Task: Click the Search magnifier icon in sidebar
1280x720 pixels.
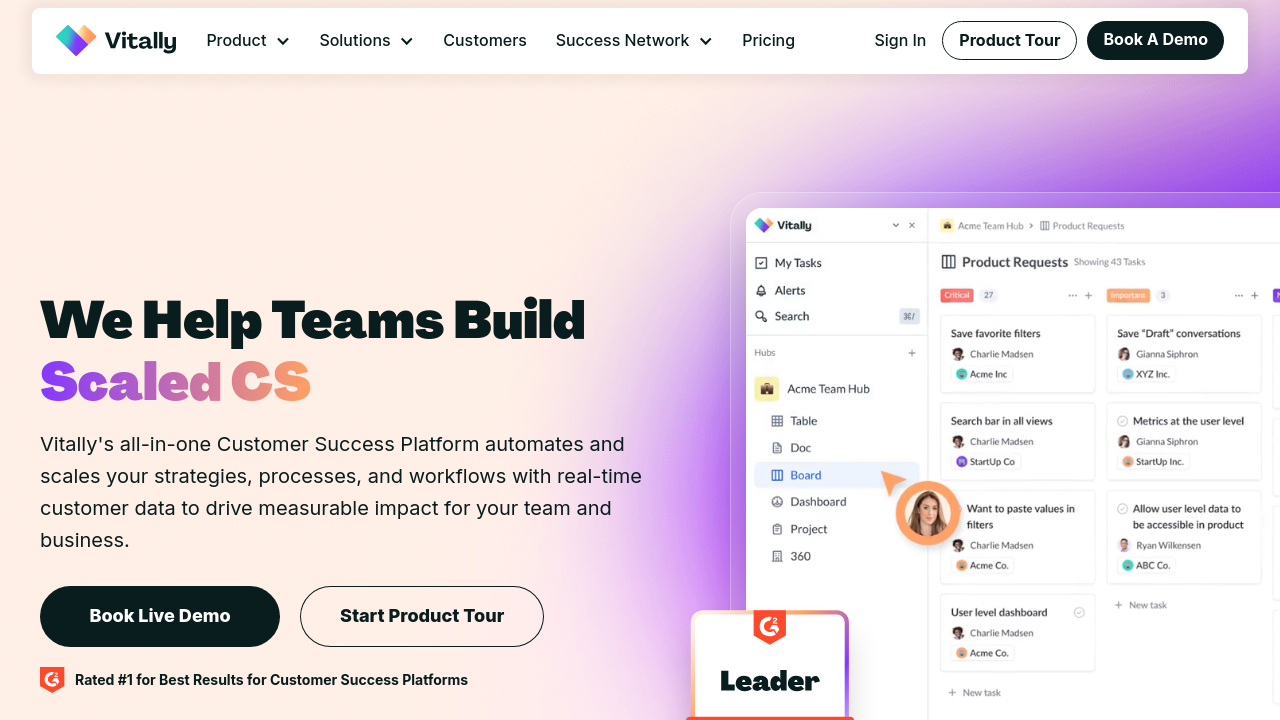Action: click(x=761, y=316)
